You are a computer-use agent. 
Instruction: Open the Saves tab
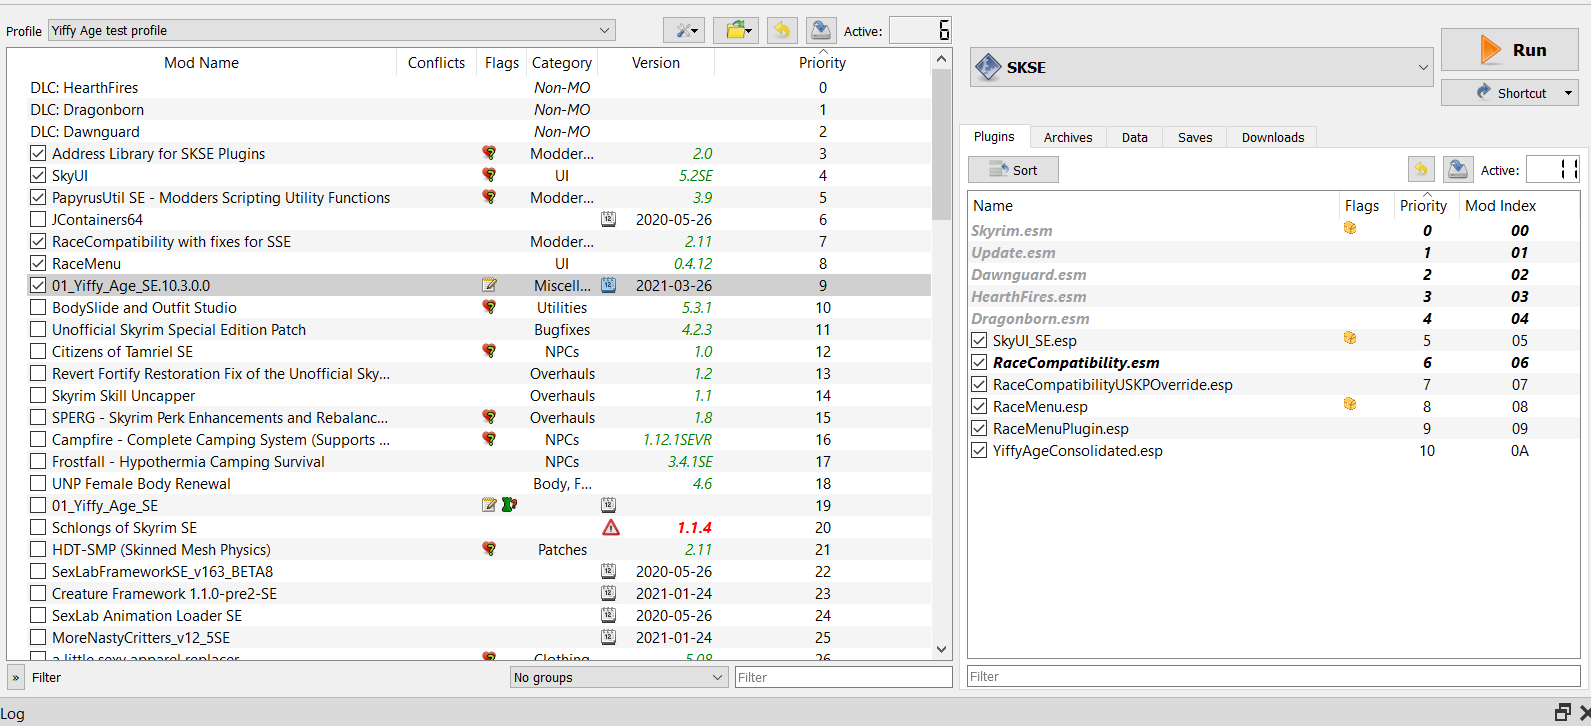(1195, 137)
